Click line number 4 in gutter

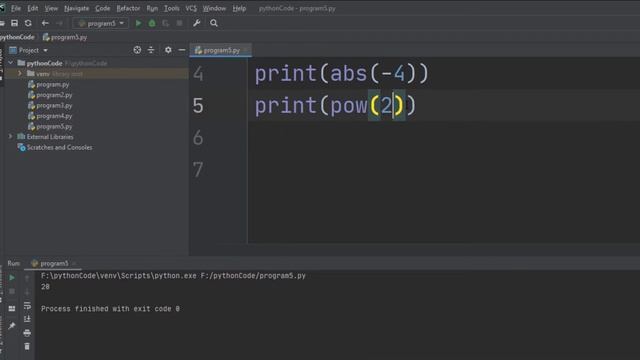(x=198, y=74)
